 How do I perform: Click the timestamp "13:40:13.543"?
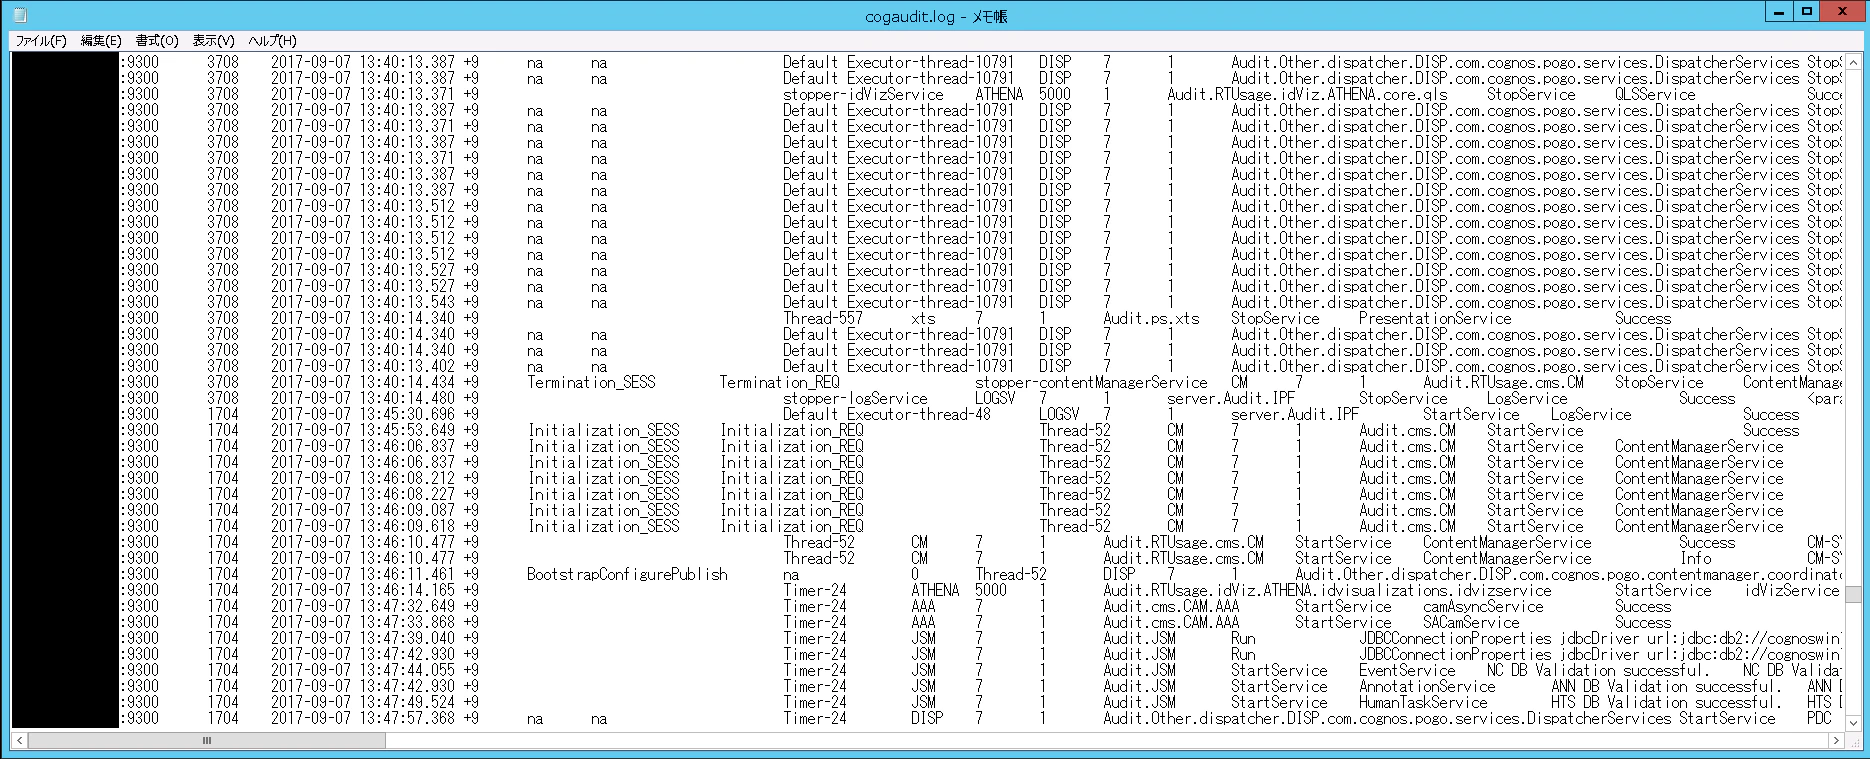coord(407,302)
